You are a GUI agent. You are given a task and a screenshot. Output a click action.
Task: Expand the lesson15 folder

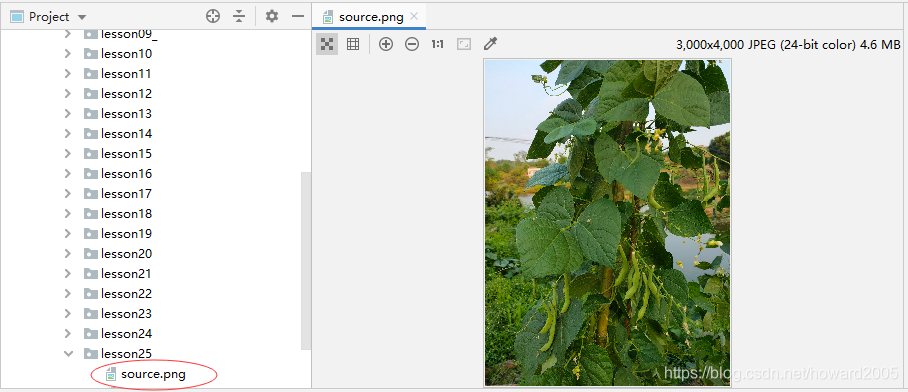click(68, 153)
